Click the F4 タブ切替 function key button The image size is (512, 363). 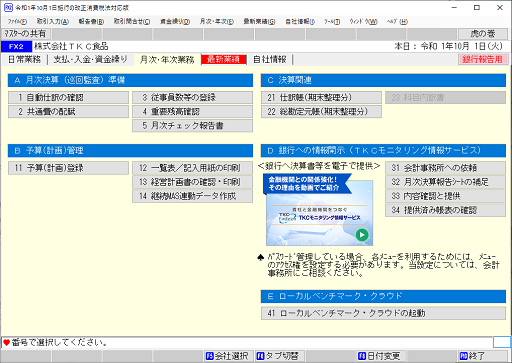(x=279, y=356)
